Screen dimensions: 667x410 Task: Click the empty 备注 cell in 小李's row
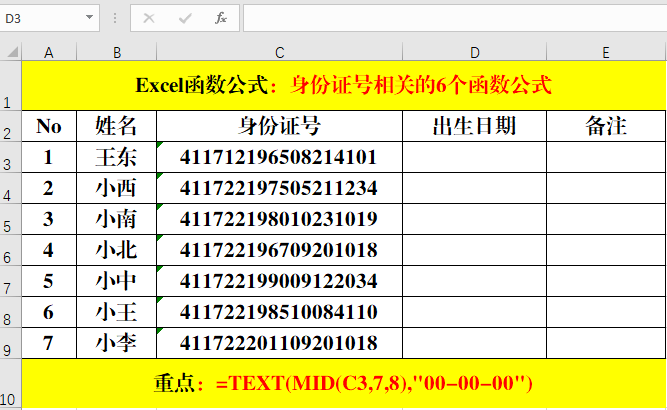click(x=606, y=344)
